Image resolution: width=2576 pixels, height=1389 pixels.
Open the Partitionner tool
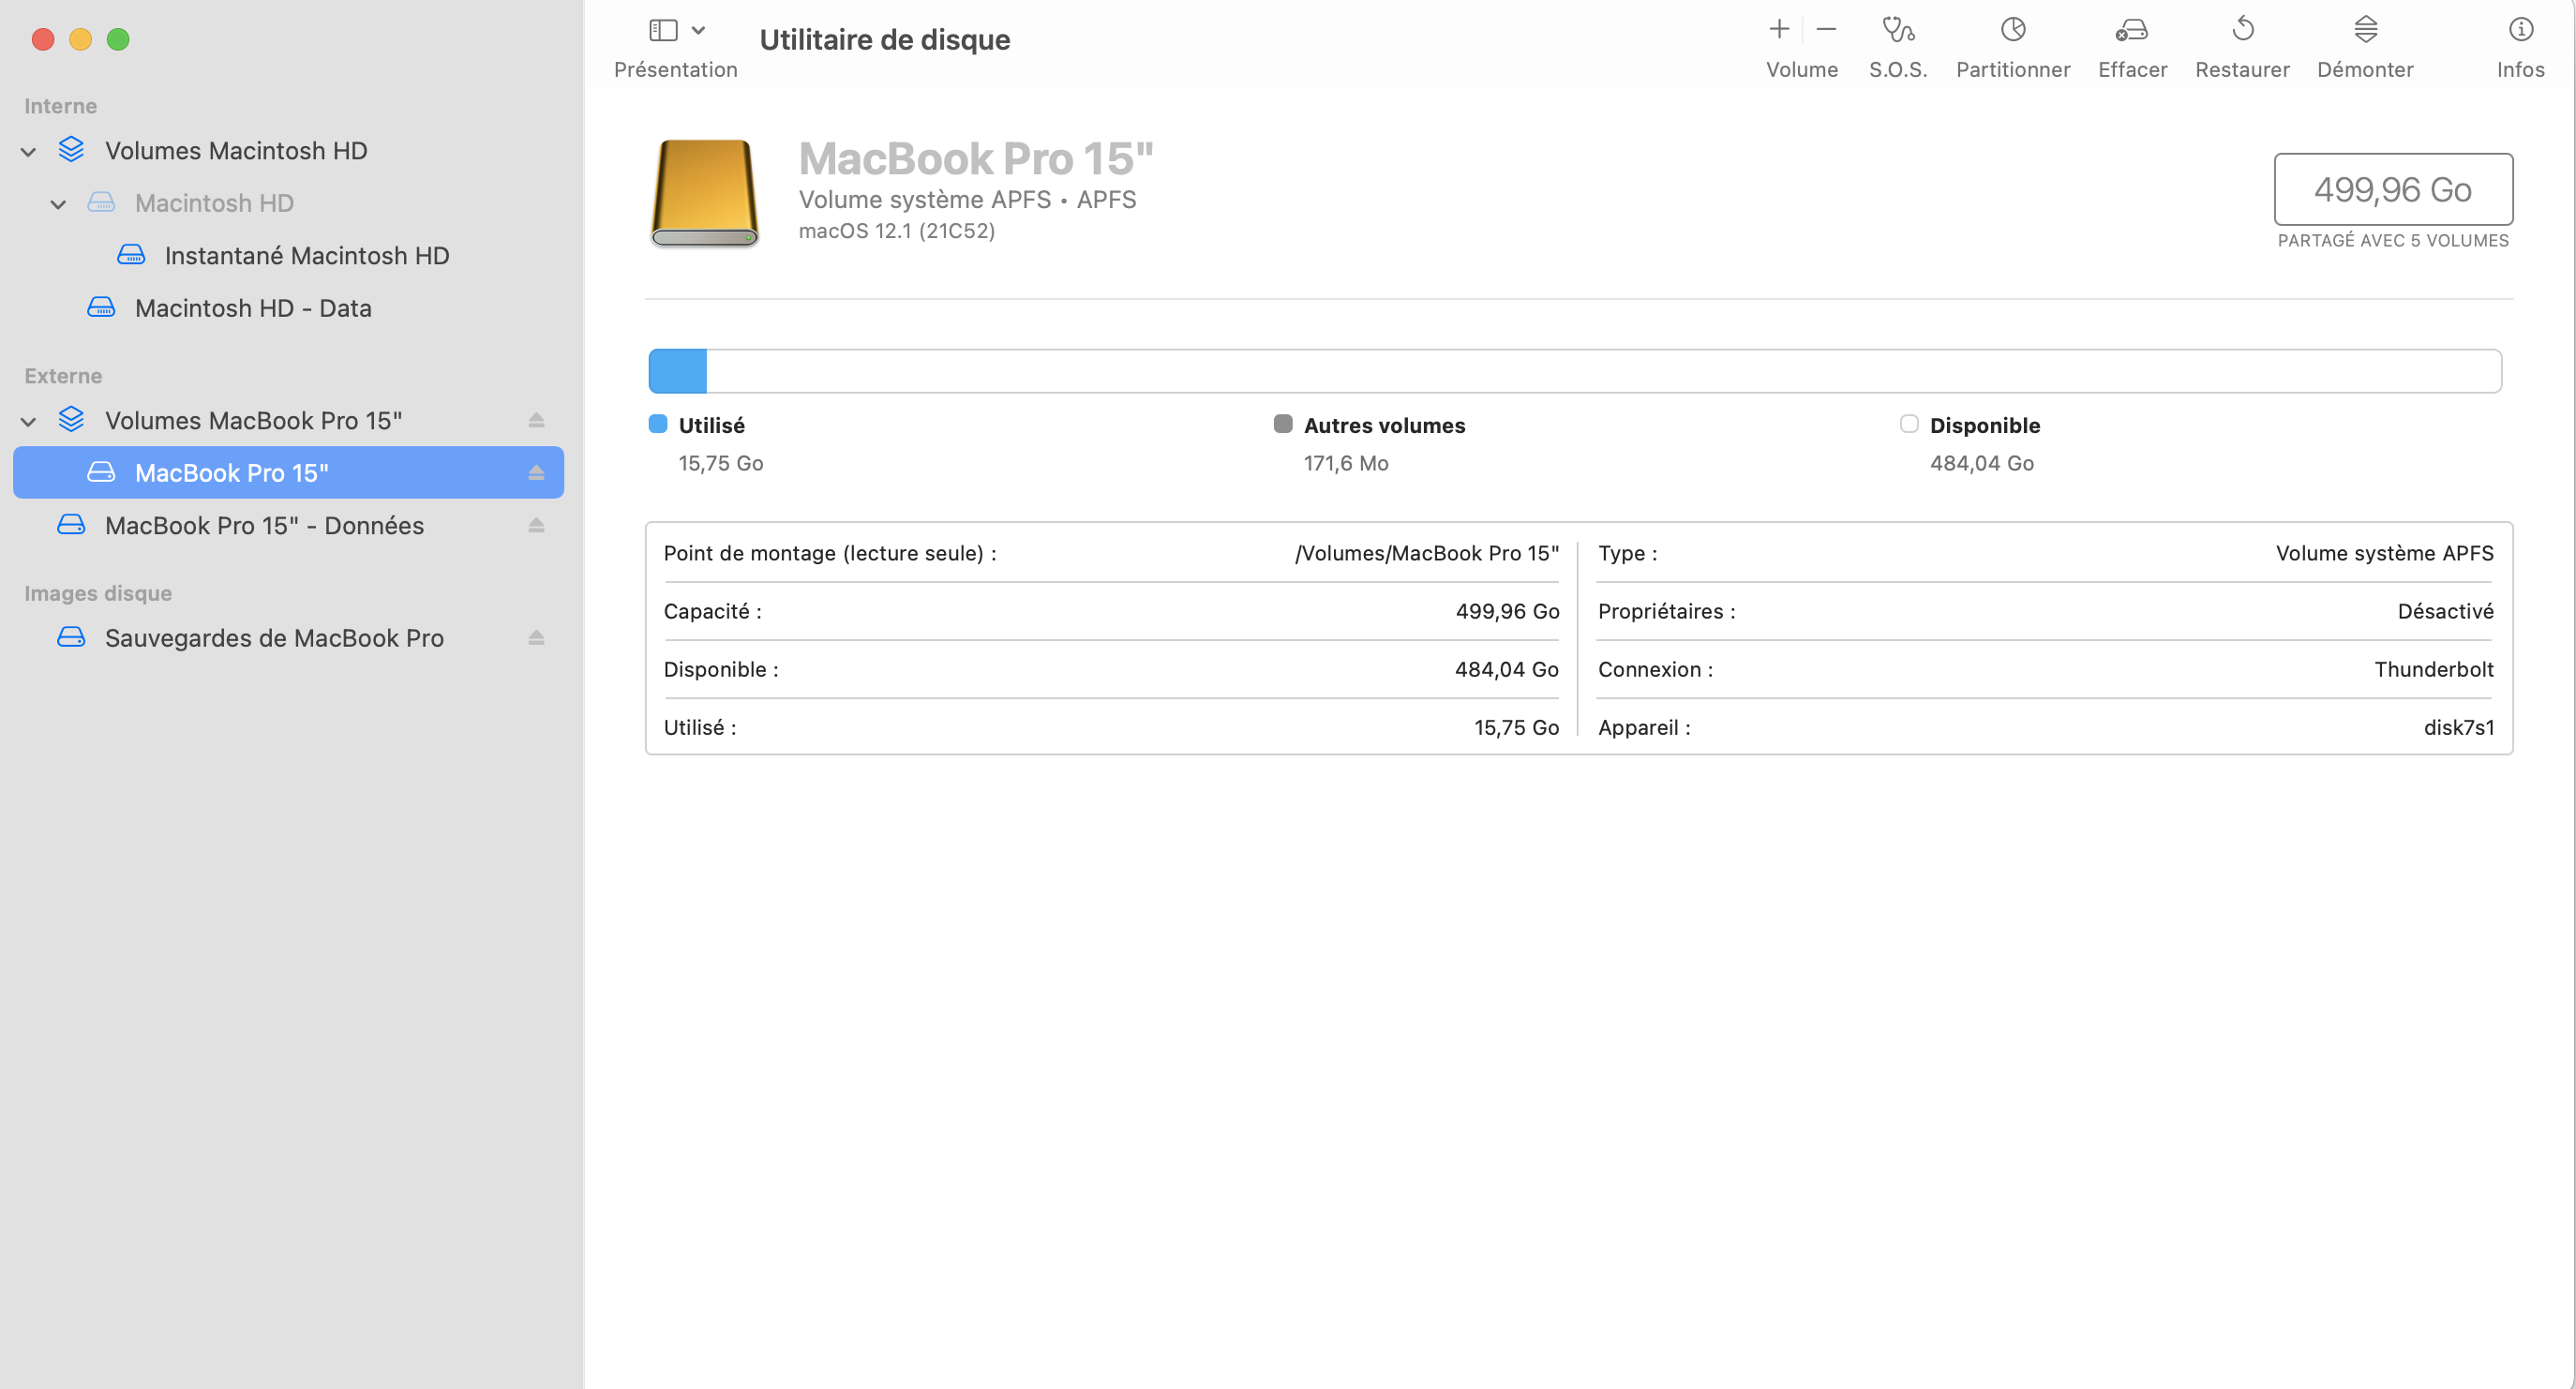click(2012, 31)
